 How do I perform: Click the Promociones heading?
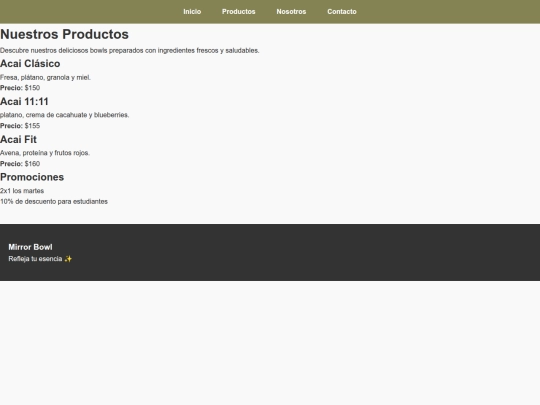tap(32, 177)
